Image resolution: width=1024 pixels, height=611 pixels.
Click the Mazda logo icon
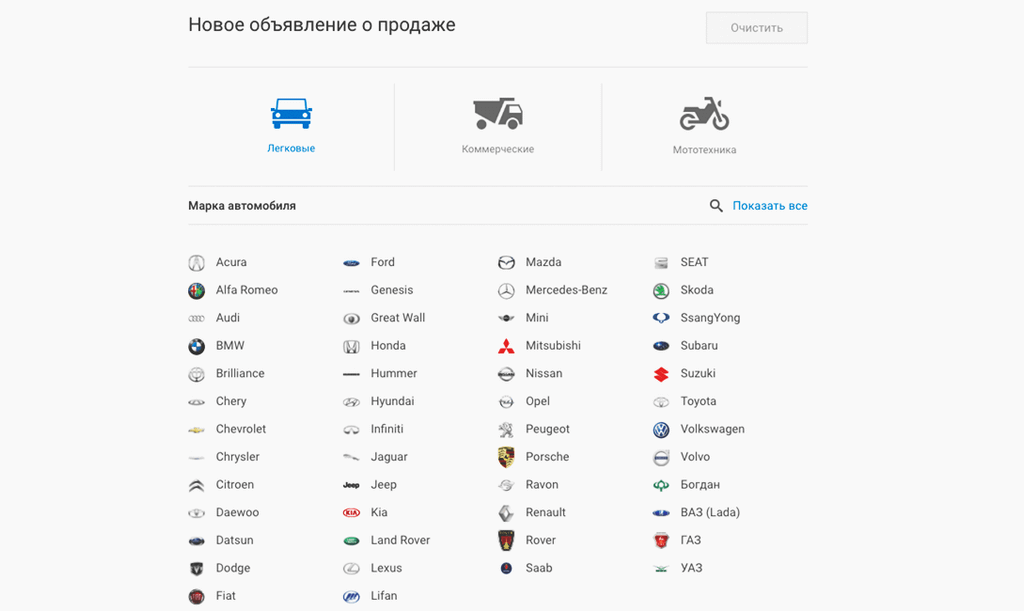[x=506, y=262]
